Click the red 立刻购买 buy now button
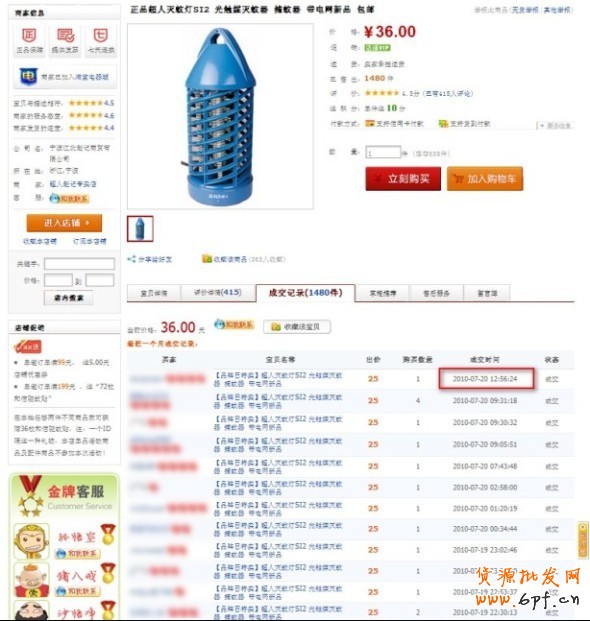The image size is (590, 621). tap(403, 179)
